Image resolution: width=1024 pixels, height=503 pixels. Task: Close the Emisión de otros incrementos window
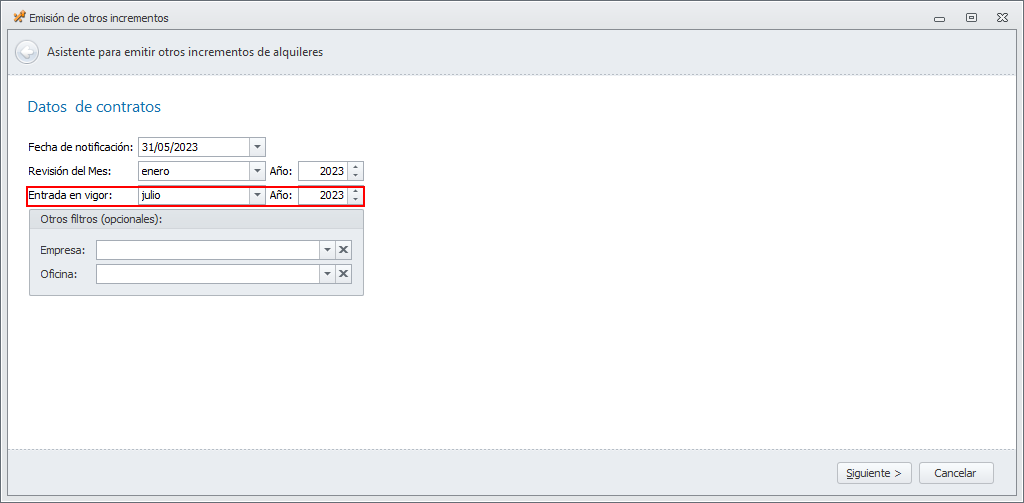pos(1002,18)
